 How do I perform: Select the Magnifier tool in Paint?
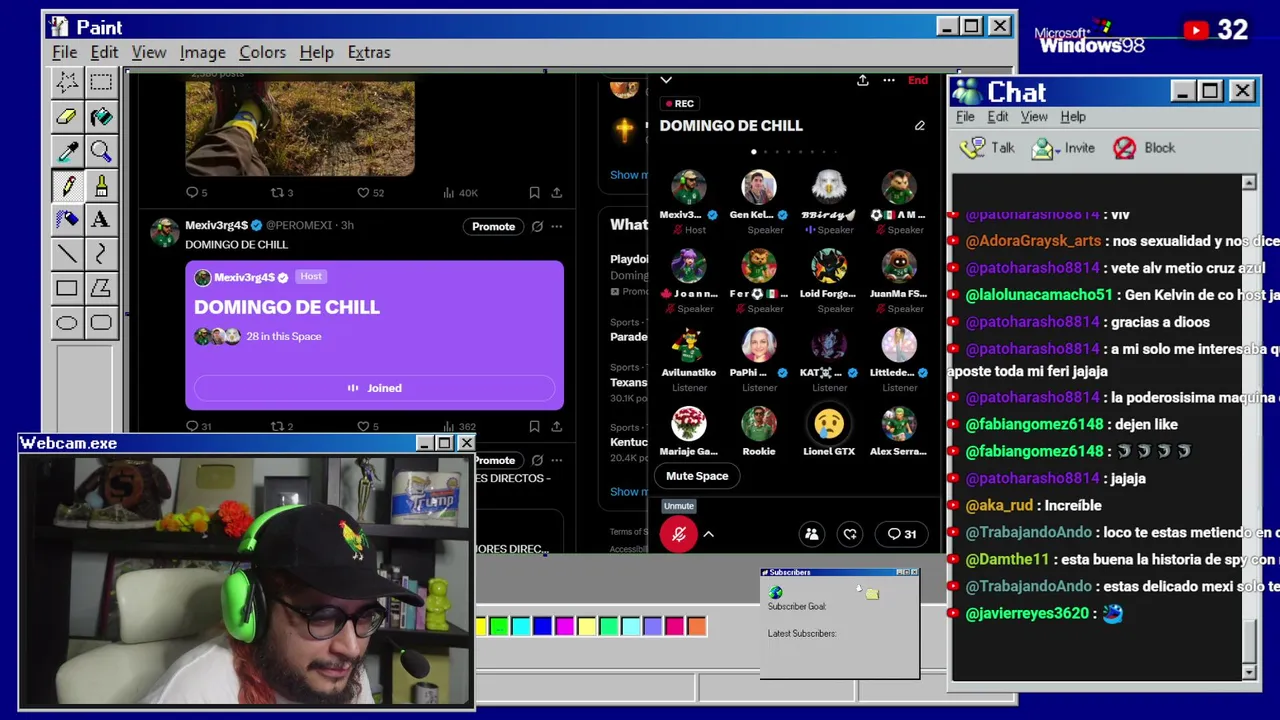click(101, 151)
